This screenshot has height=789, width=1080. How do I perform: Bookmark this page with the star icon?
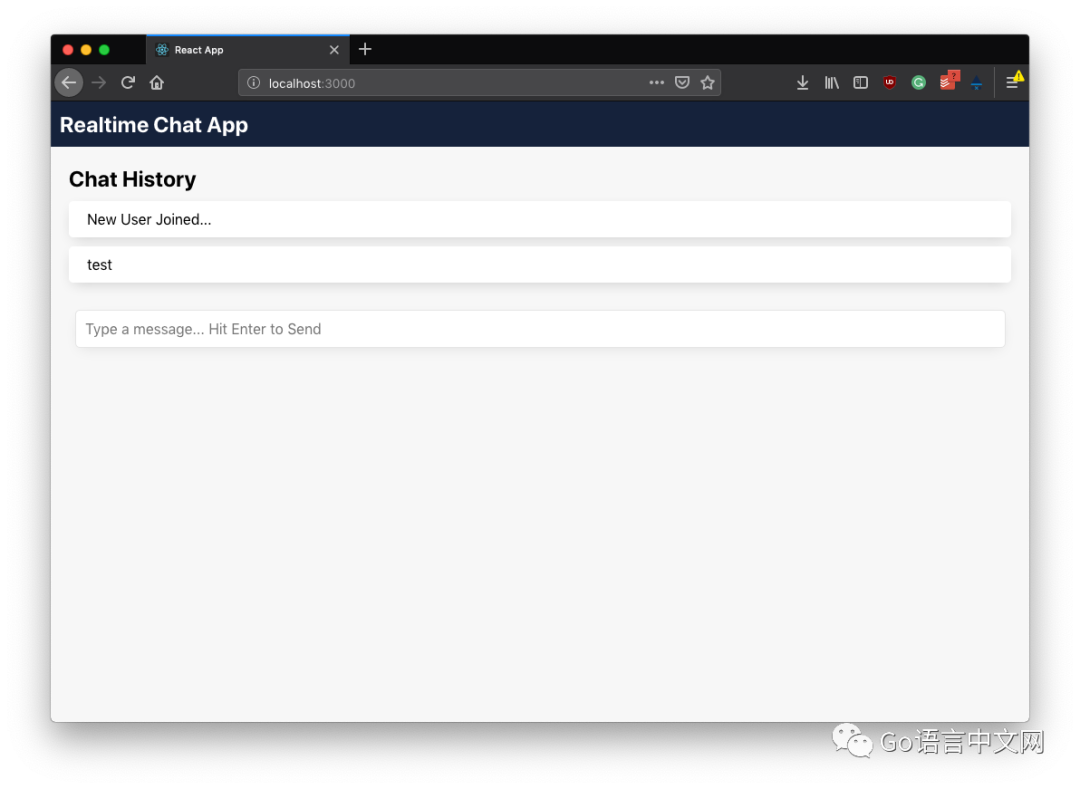pyautogui.click(x=707, y=83)
